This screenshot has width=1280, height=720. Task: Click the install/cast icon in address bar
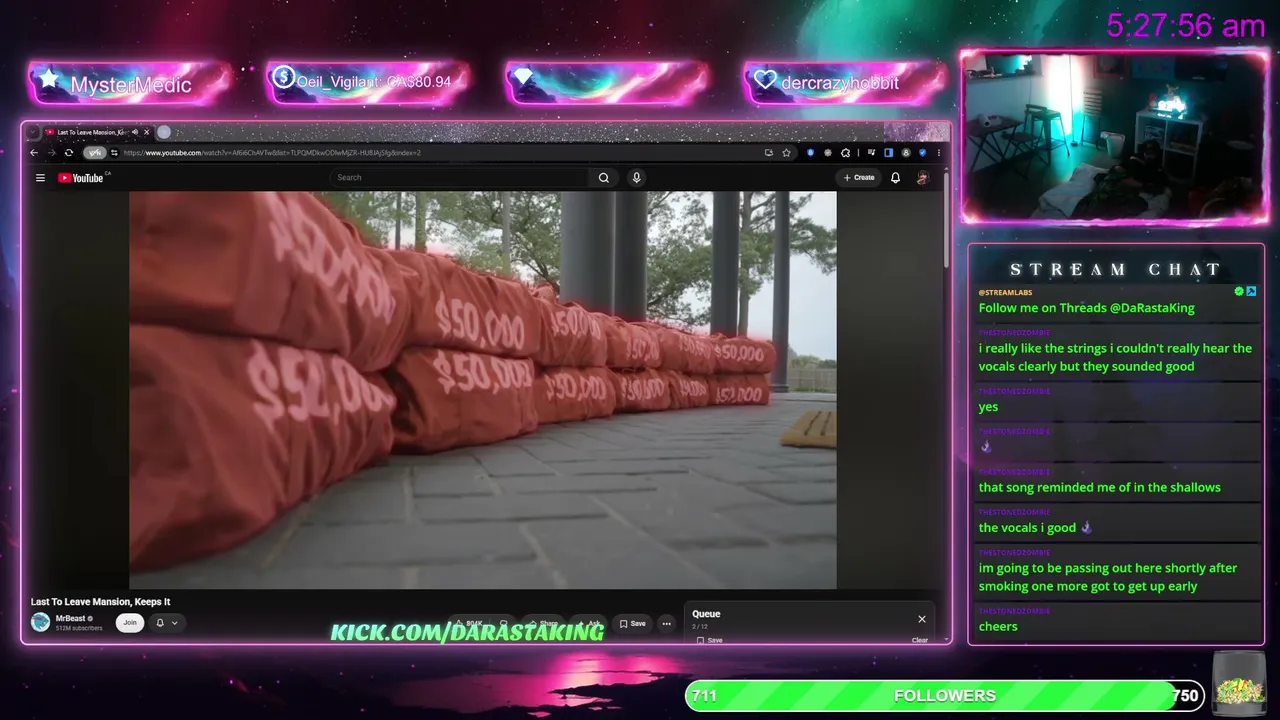coord(768,153)
